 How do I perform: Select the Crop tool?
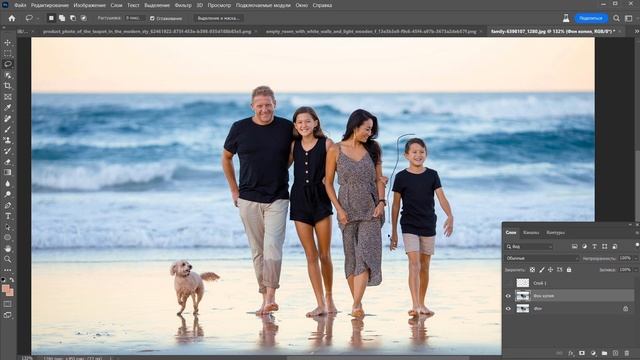click(8, 86)
